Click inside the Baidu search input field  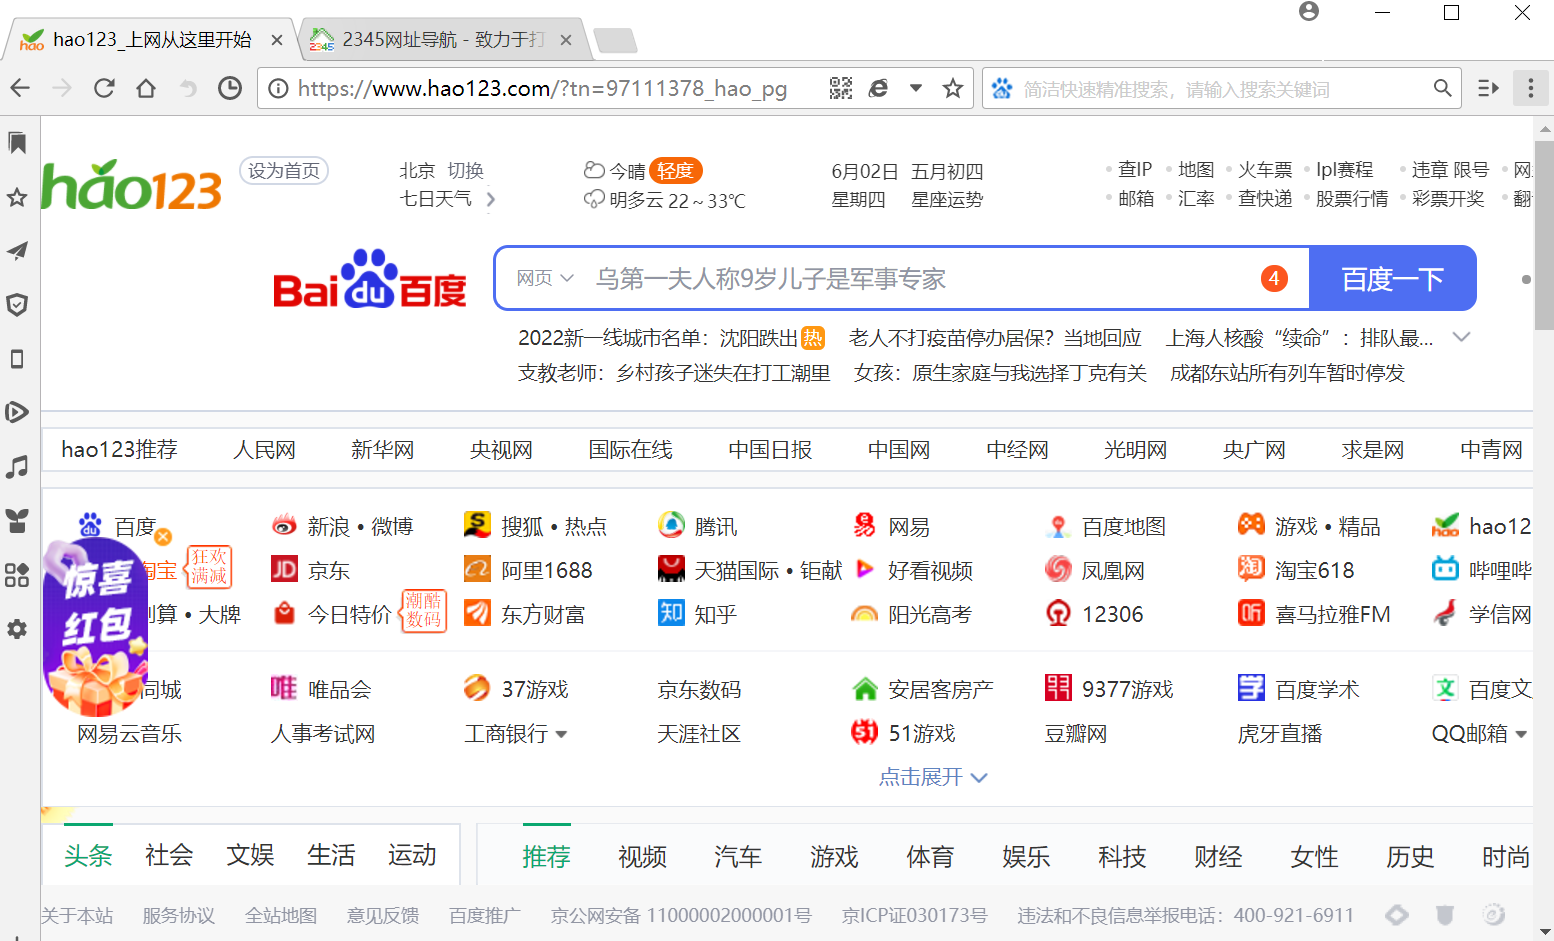click(900, 278)
